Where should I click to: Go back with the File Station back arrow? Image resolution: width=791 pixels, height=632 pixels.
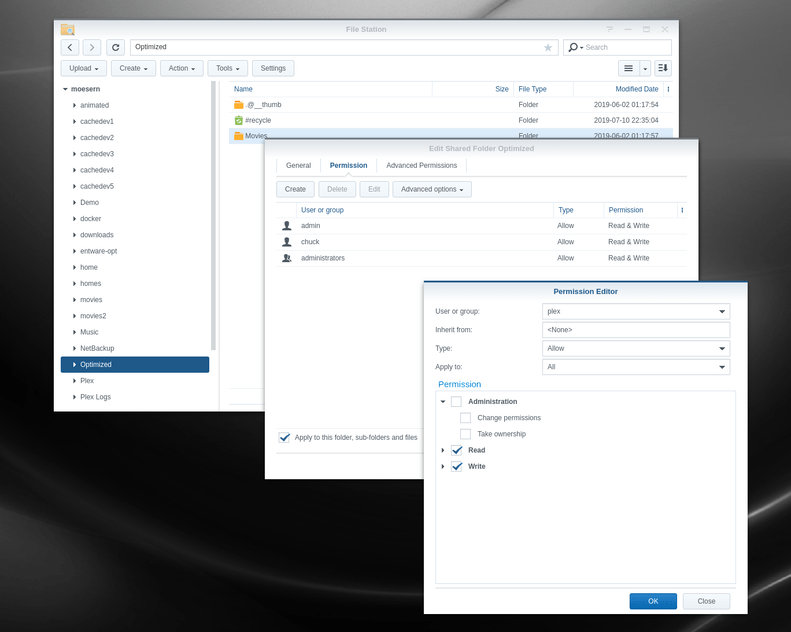pos(70,47)
